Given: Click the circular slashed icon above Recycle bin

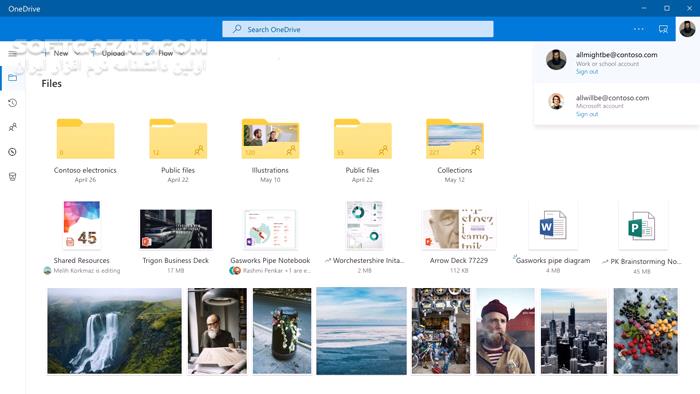Looking at the screenshot, I should coord(12,152).
